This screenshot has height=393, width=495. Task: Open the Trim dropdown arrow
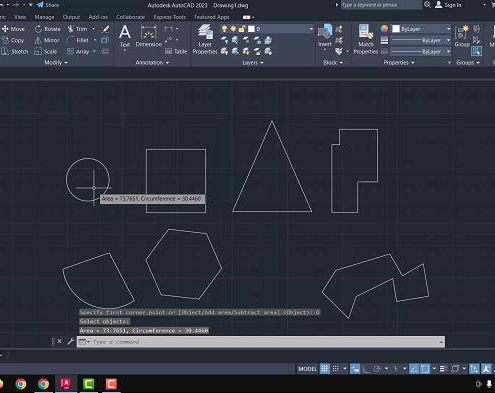[93, 29]
